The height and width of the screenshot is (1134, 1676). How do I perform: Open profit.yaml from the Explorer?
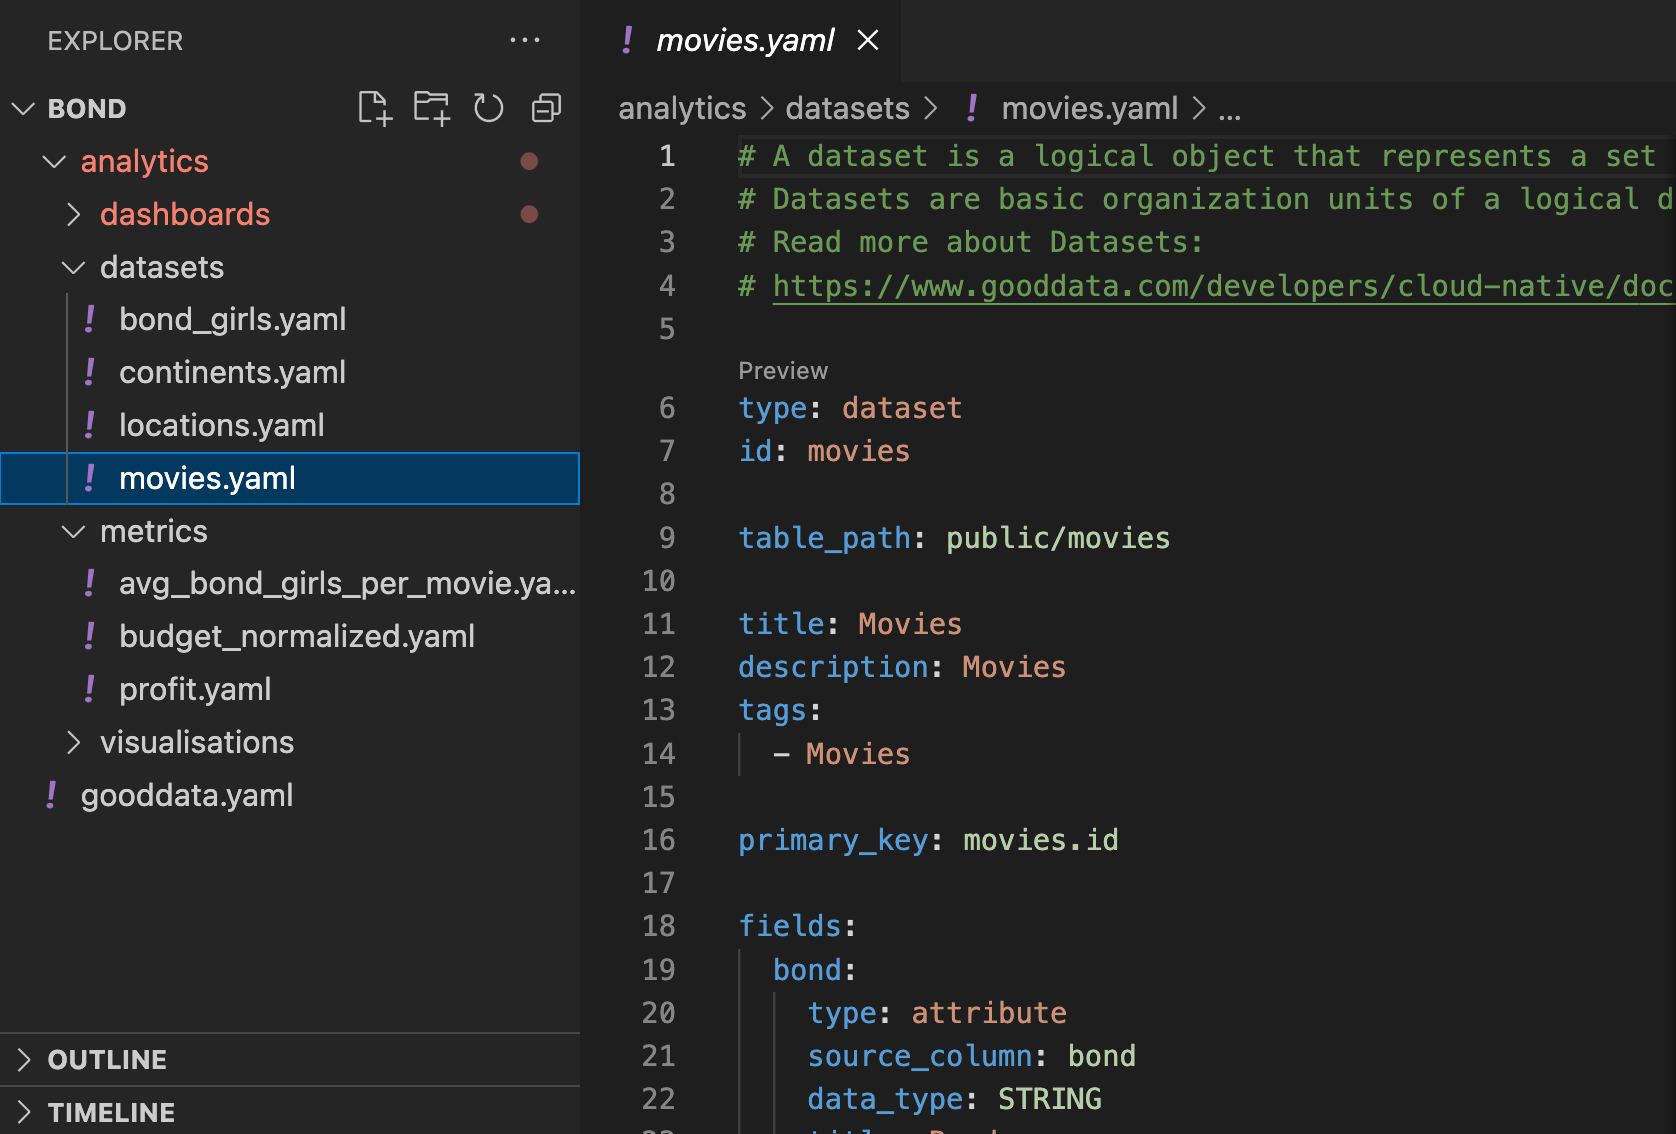[195, 688]
